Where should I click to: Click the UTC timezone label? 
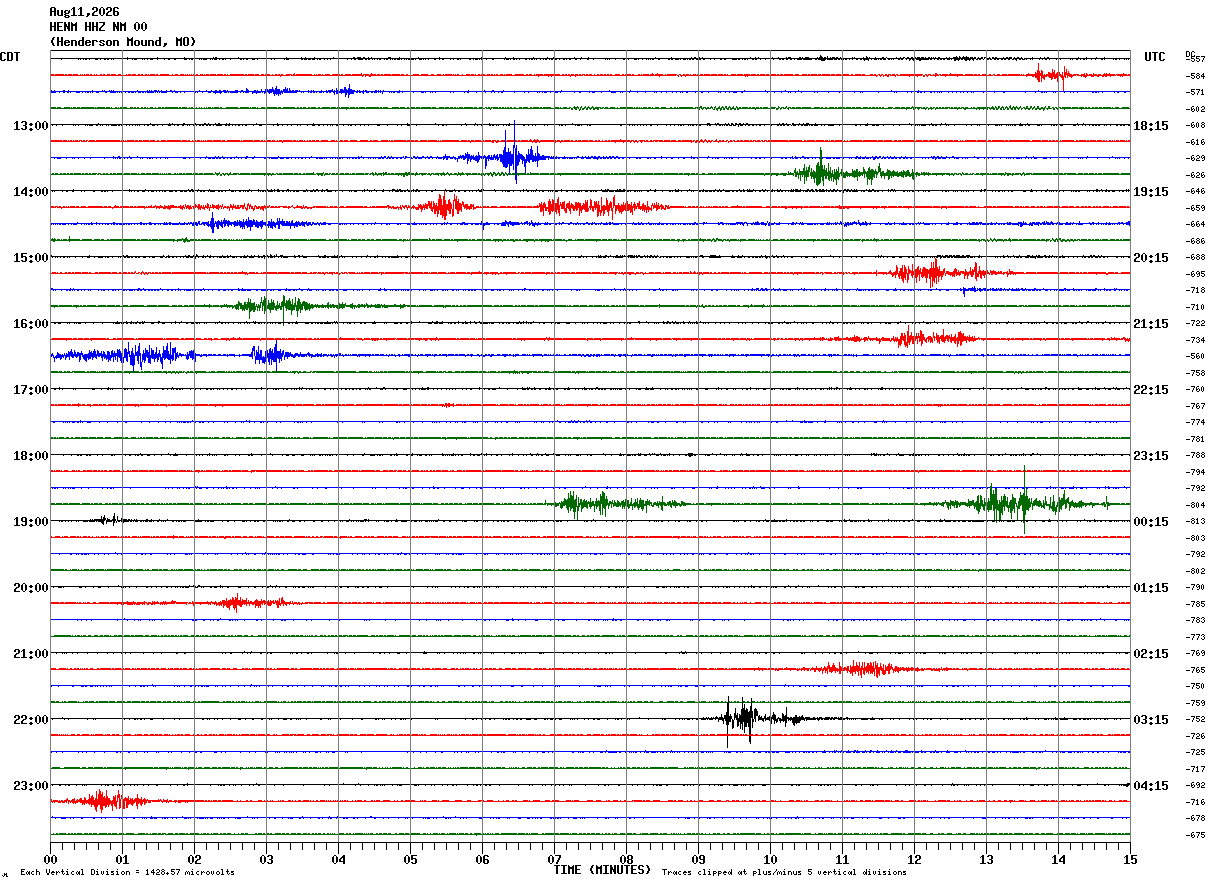pyautogui.click(x=1155, y=57)
